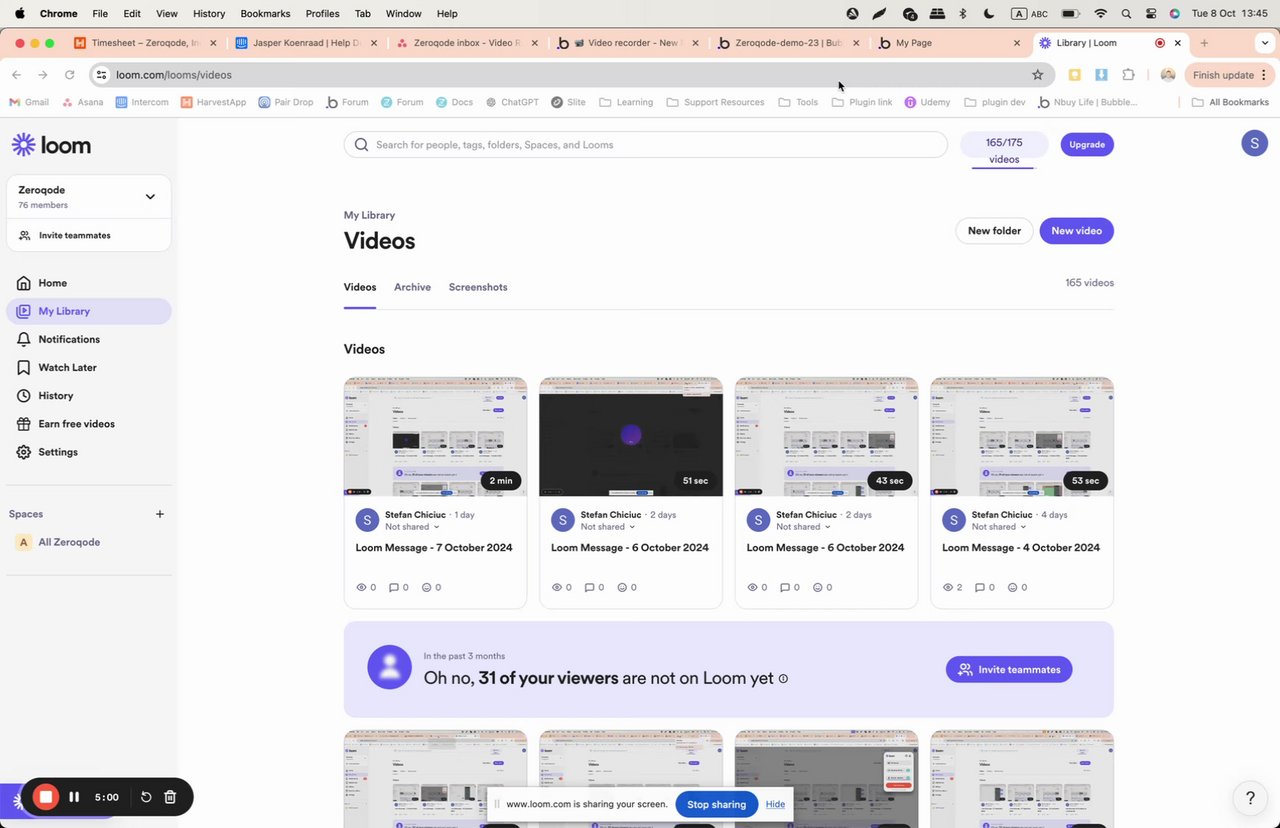Open the All Bookmarks folder
Viewport: 1280px width, 828px height.
[1230, 102]
